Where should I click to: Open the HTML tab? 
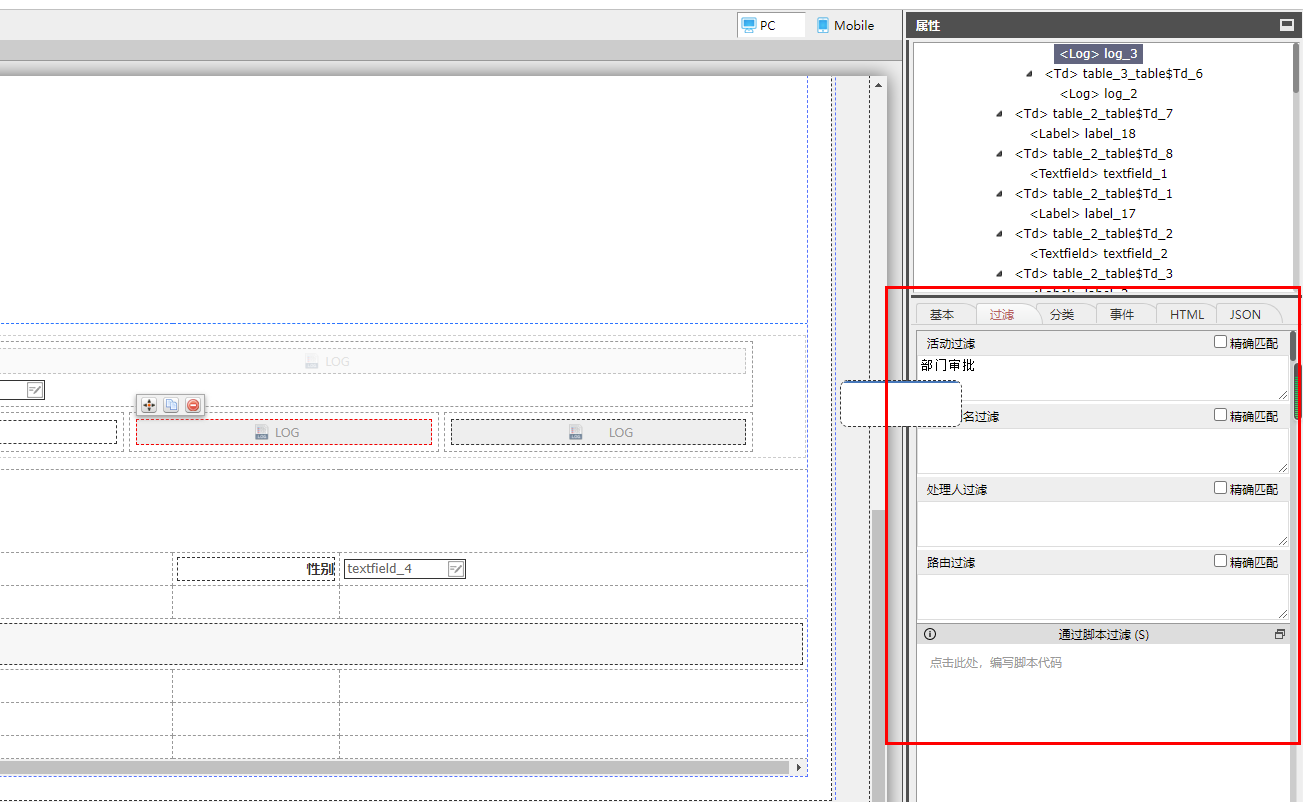coord(1187,314)
